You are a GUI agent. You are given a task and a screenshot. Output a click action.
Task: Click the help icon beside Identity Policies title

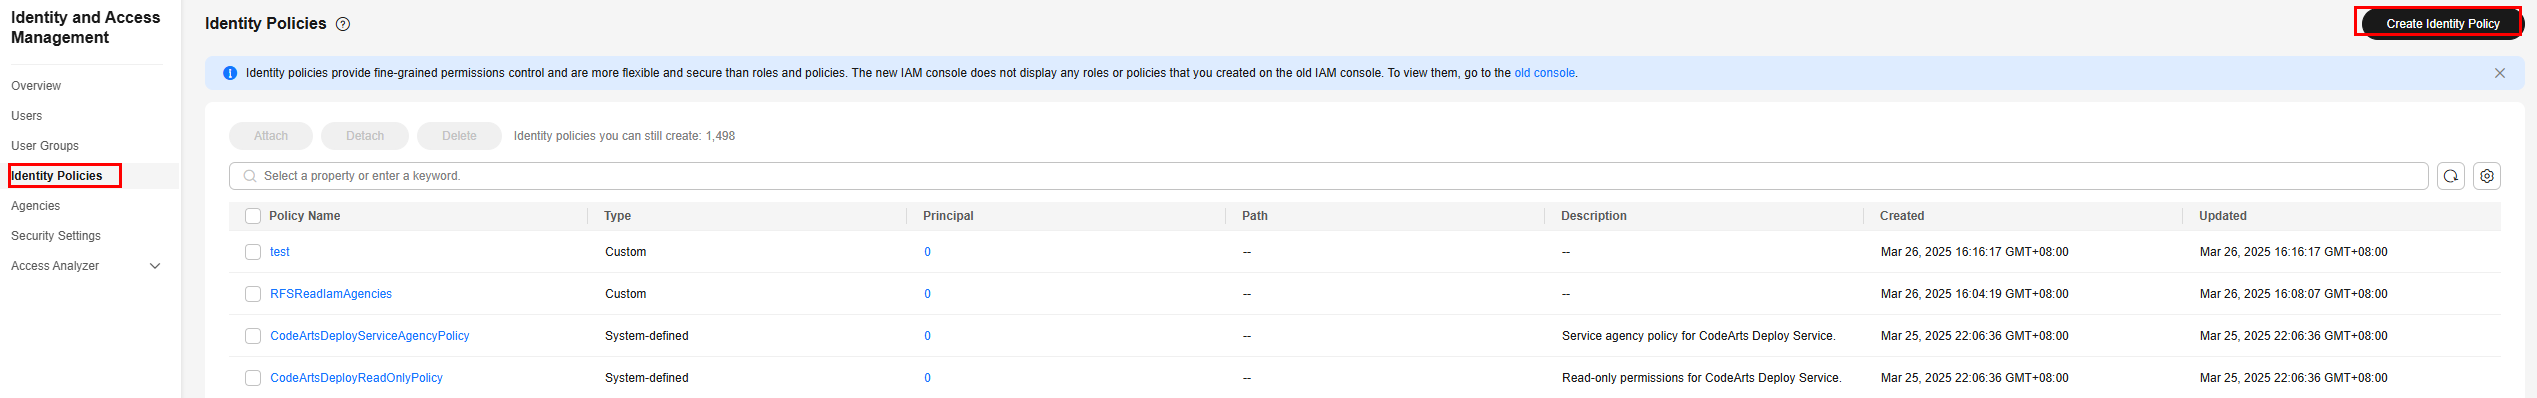[343, 24]
